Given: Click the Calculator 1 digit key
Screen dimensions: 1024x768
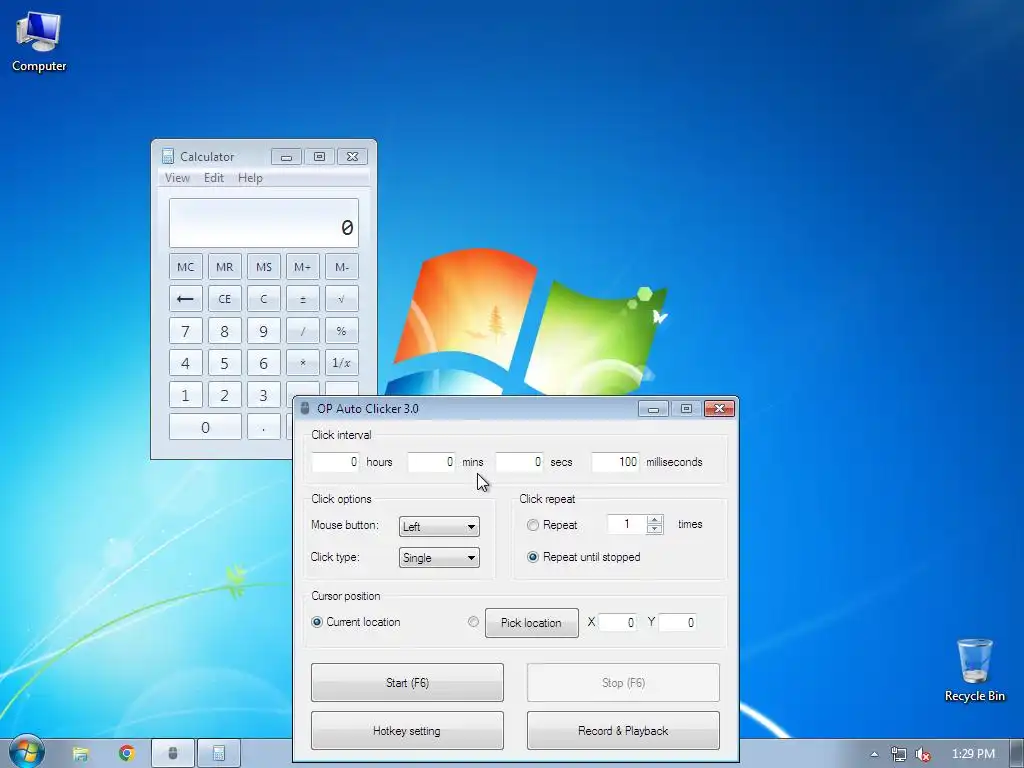Looking at the screenshot, I should click(185, 395).
